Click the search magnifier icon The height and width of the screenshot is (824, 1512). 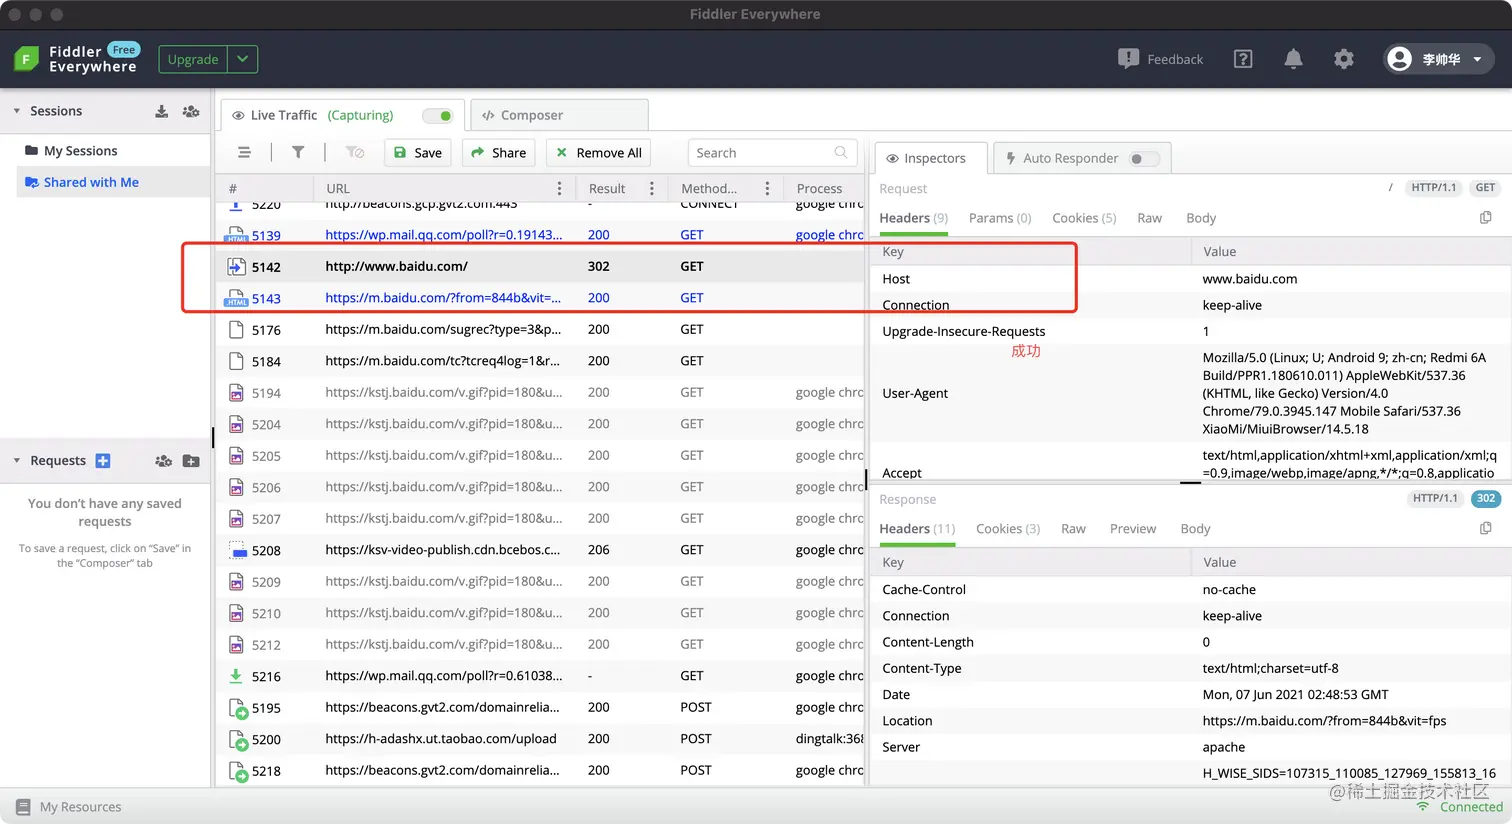[841, 152]
